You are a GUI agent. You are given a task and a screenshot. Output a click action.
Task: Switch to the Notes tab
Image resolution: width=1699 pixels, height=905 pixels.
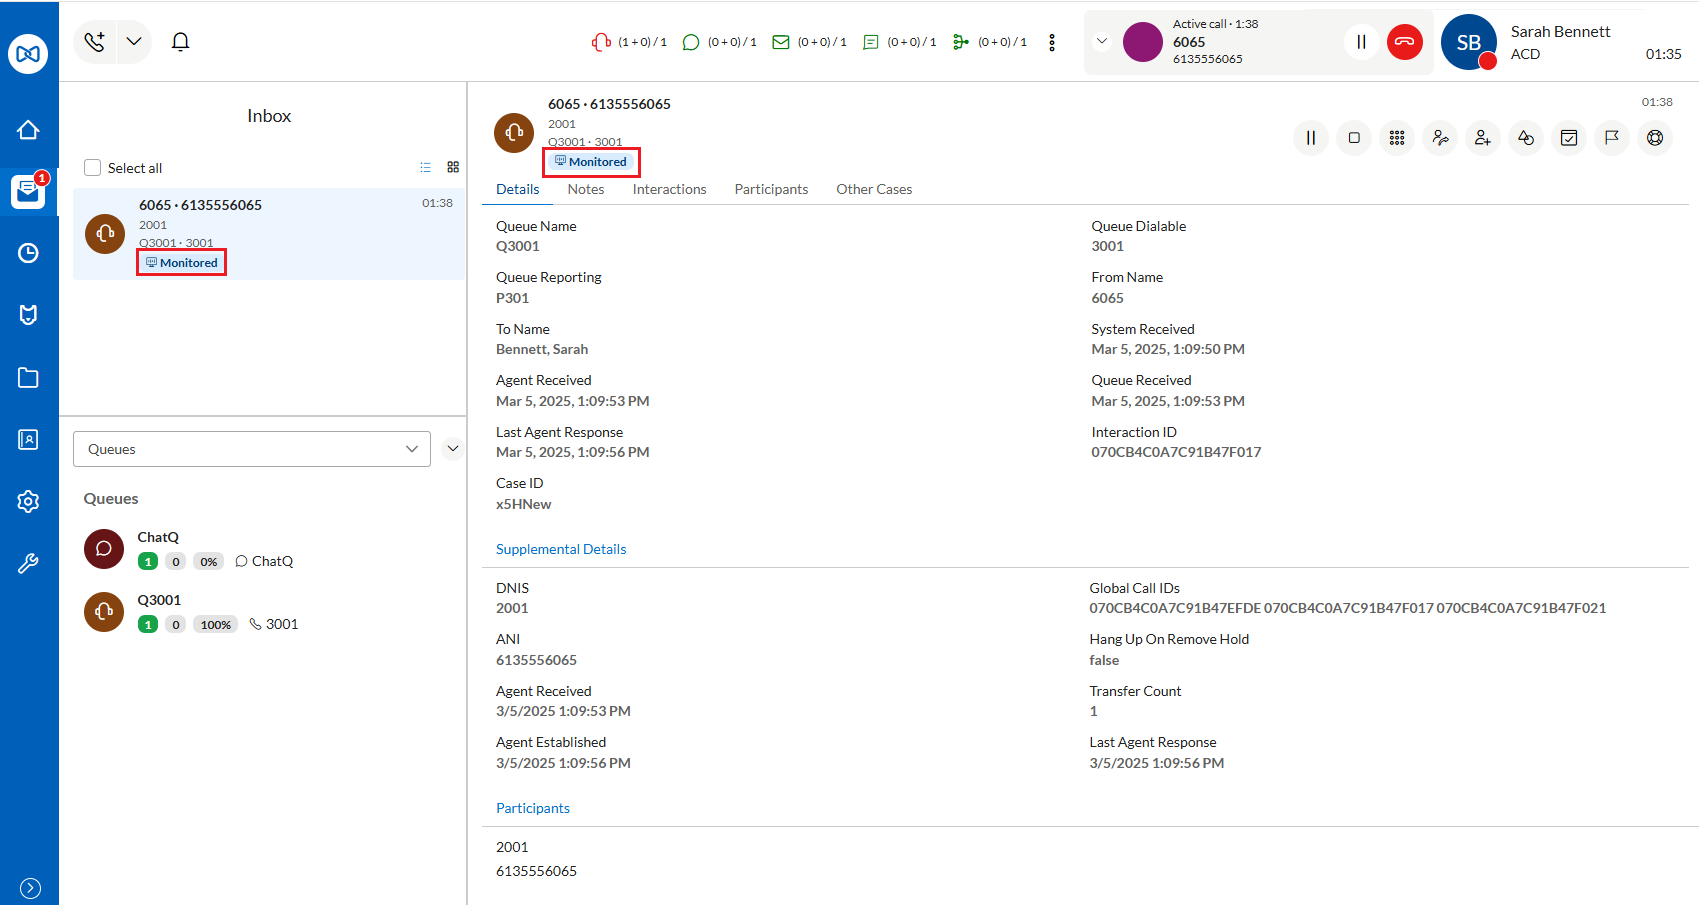[585, 189]
